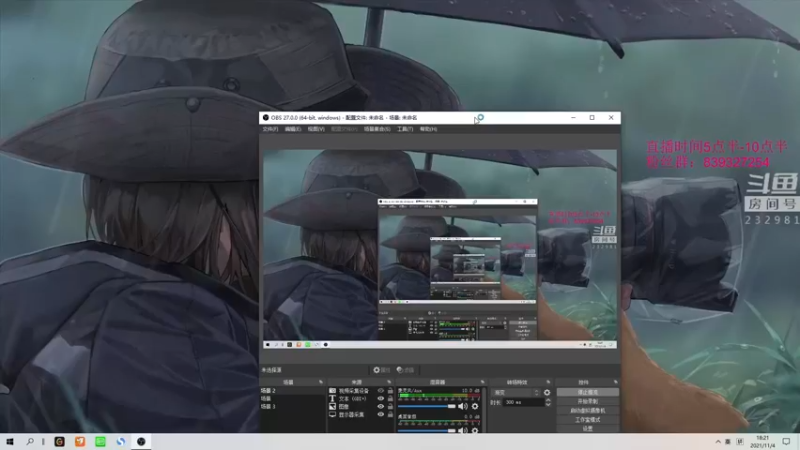Open microphone/Aux audio settings gear

pyautogui.click(x=475, y=407)
